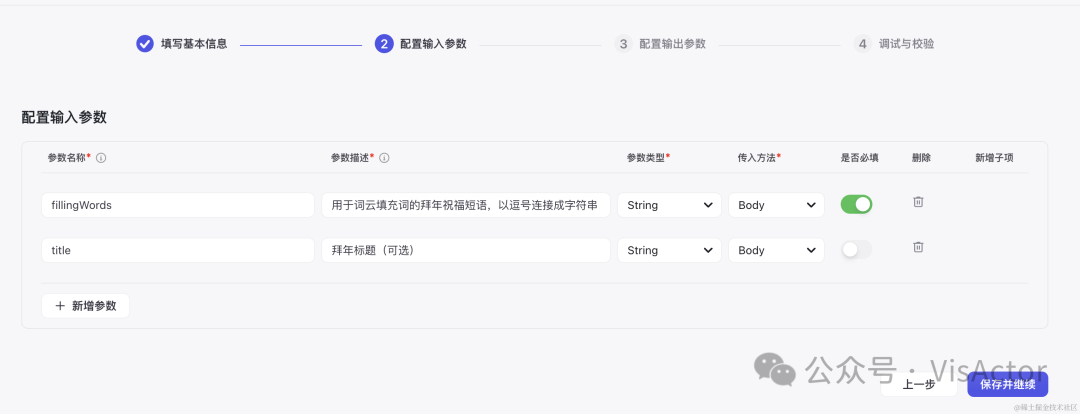Click 保存并继续 button
Viewport: 1080px width, 414px height.
click(x=1008, y=384)
